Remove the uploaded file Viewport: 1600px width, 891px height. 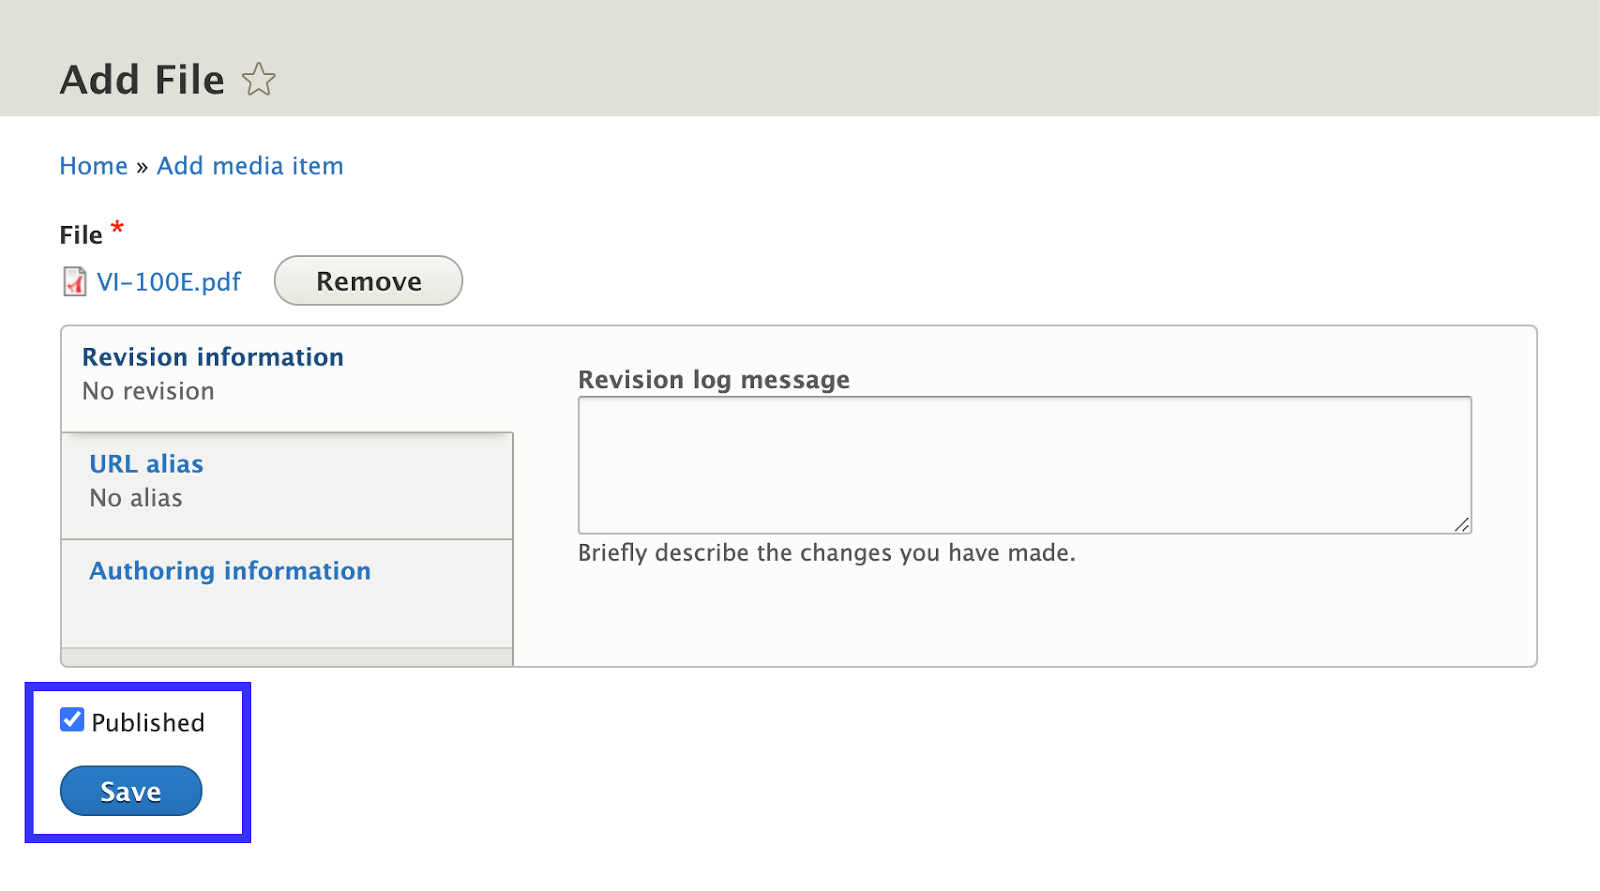click(368, 281)
